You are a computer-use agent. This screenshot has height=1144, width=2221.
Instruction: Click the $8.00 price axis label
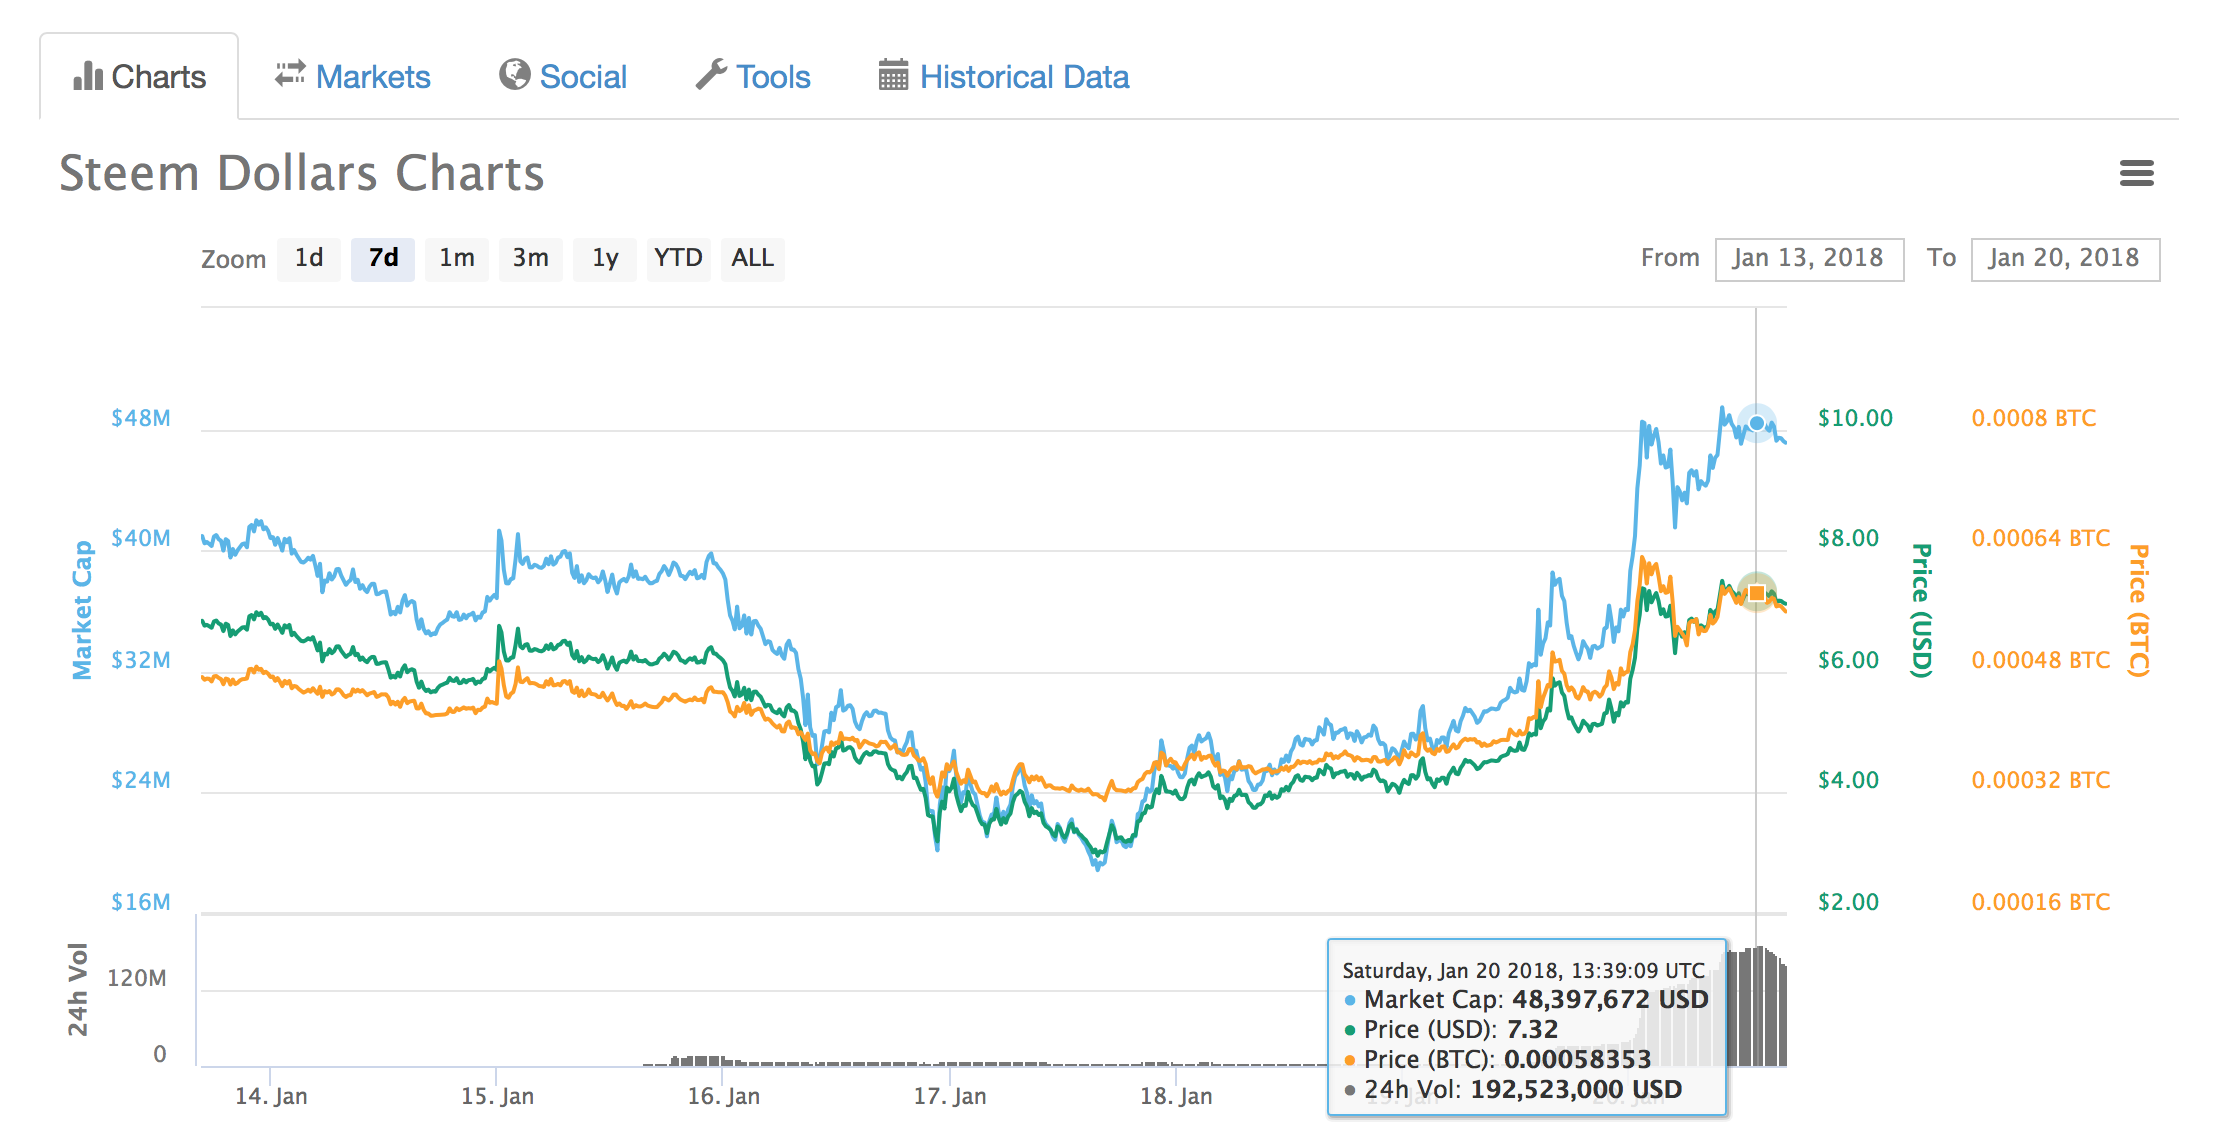click(x=1848, y=538)
